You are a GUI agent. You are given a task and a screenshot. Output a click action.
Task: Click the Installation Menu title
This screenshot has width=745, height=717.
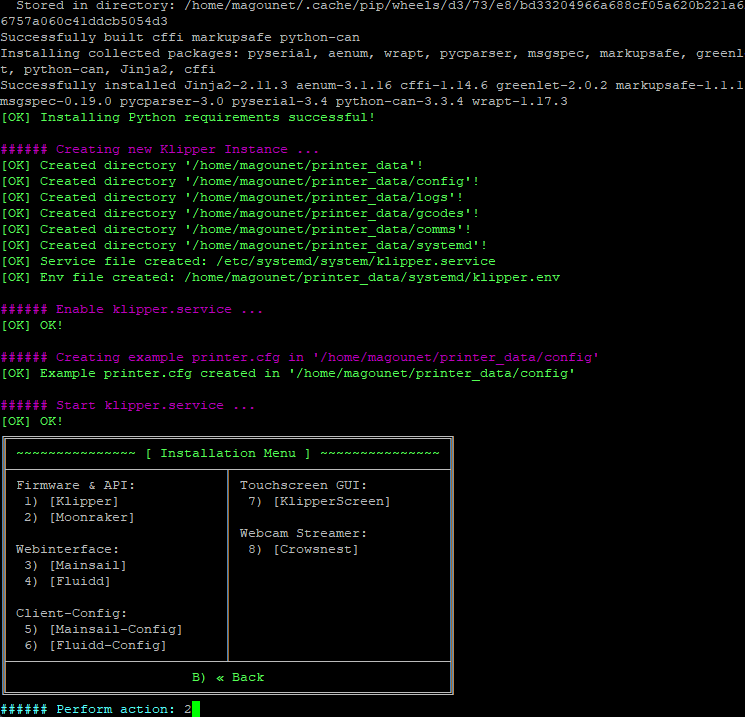pos(228,453)
